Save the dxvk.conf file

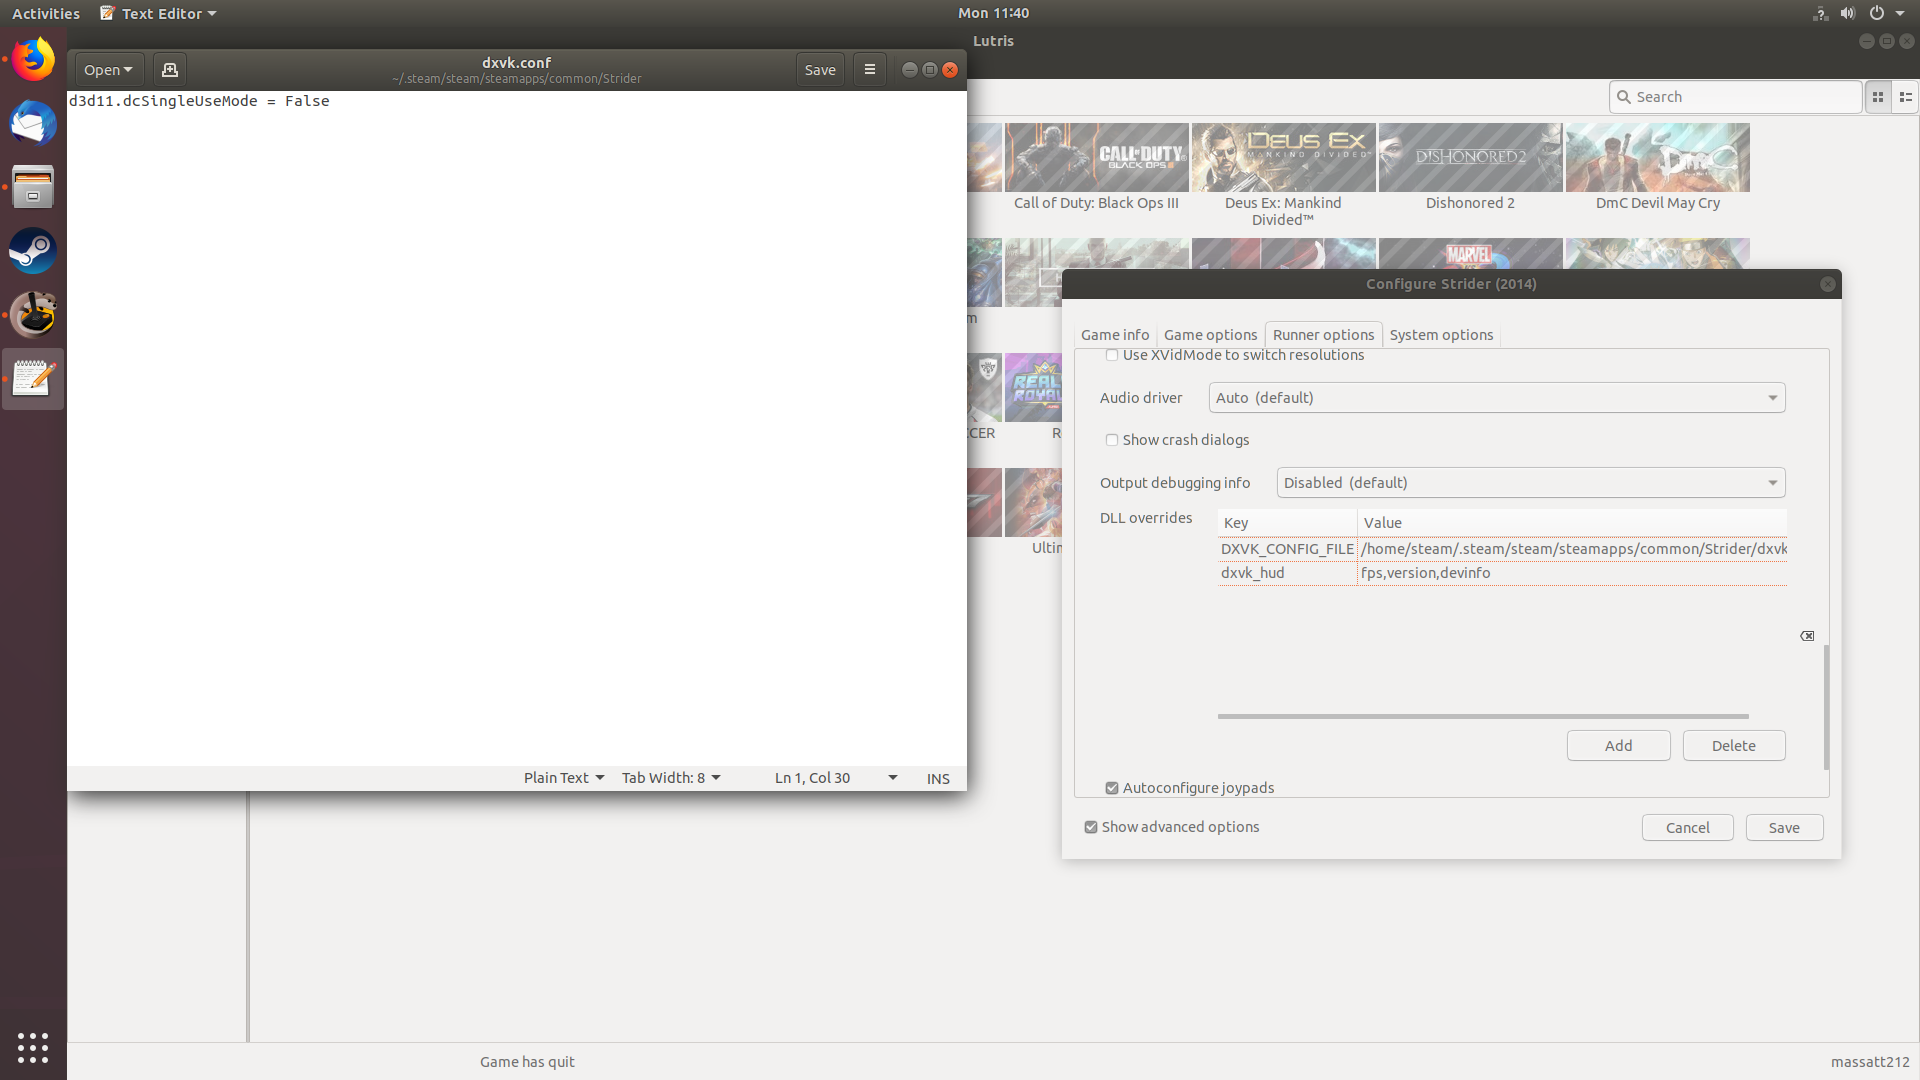point(820,69)
